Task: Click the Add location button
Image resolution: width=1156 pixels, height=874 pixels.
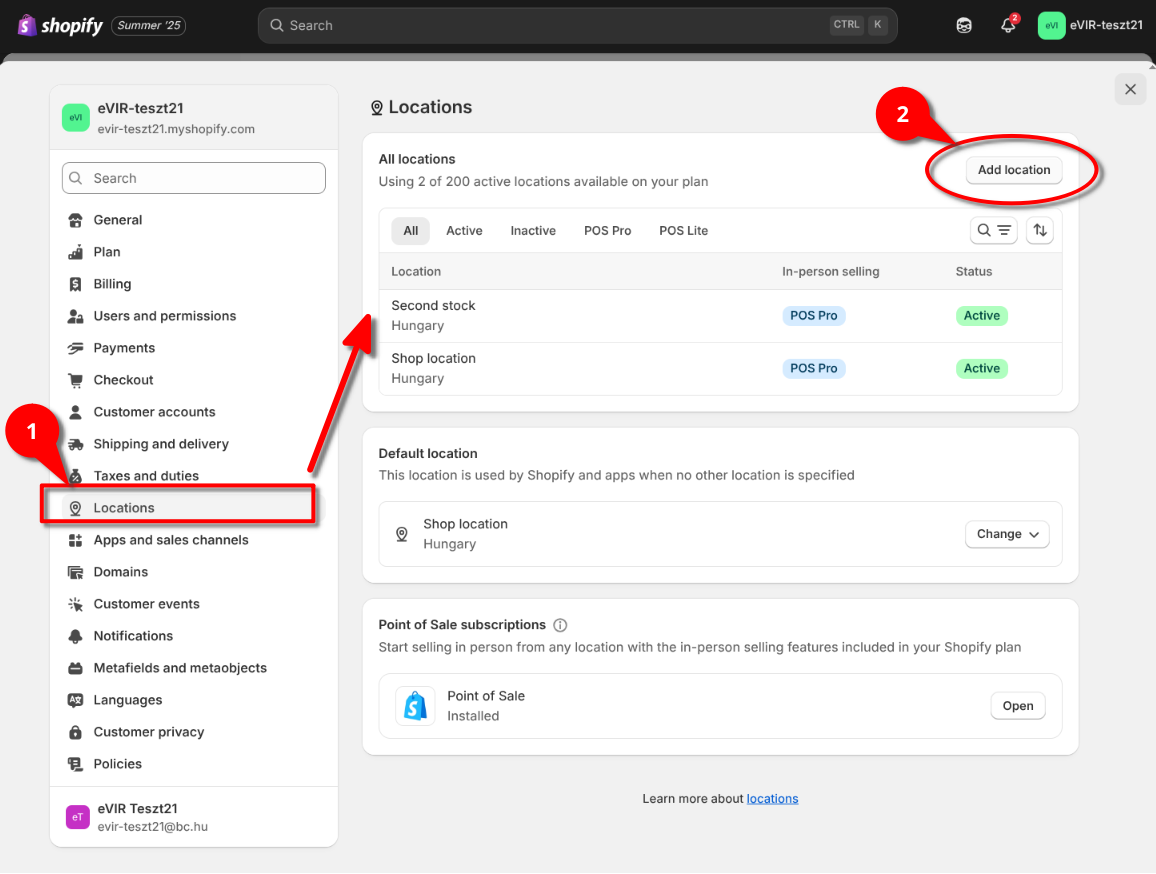Action: 1013,170
